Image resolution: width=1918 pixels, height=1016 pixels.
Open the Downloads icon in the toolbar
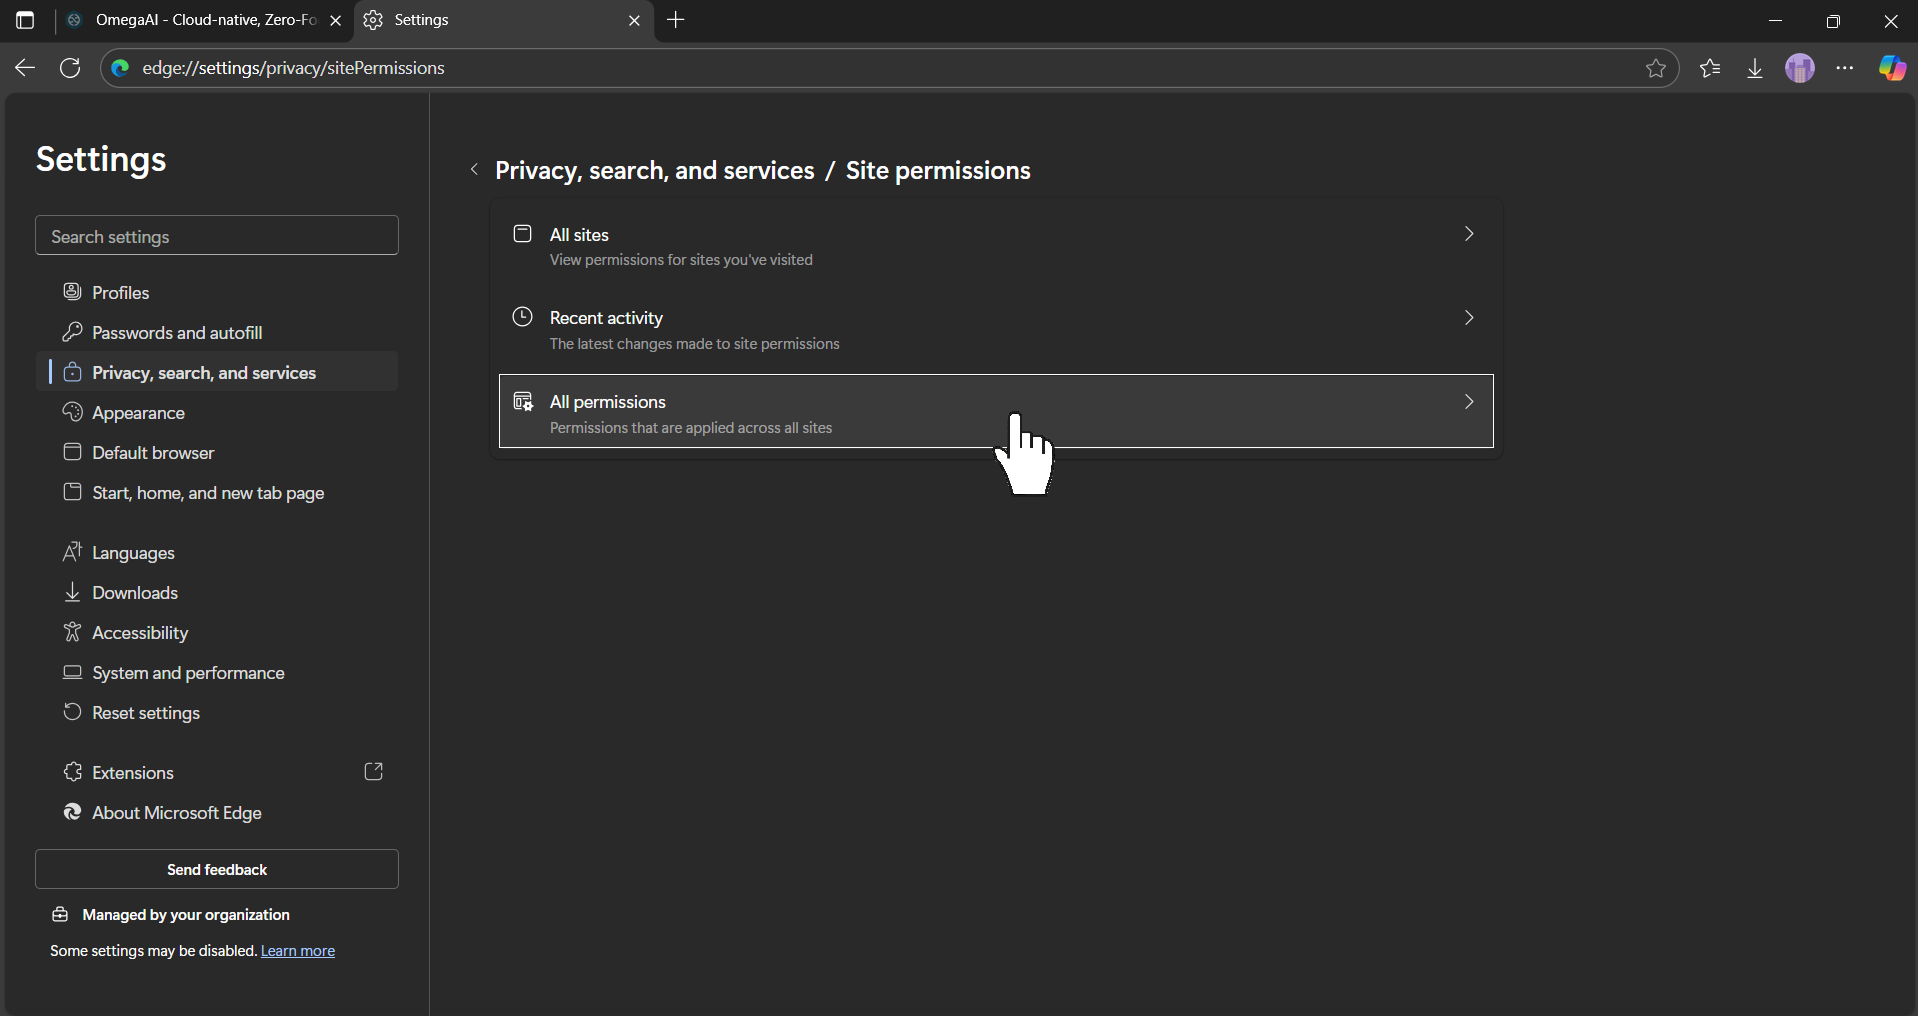click(x=1755, y=68)
